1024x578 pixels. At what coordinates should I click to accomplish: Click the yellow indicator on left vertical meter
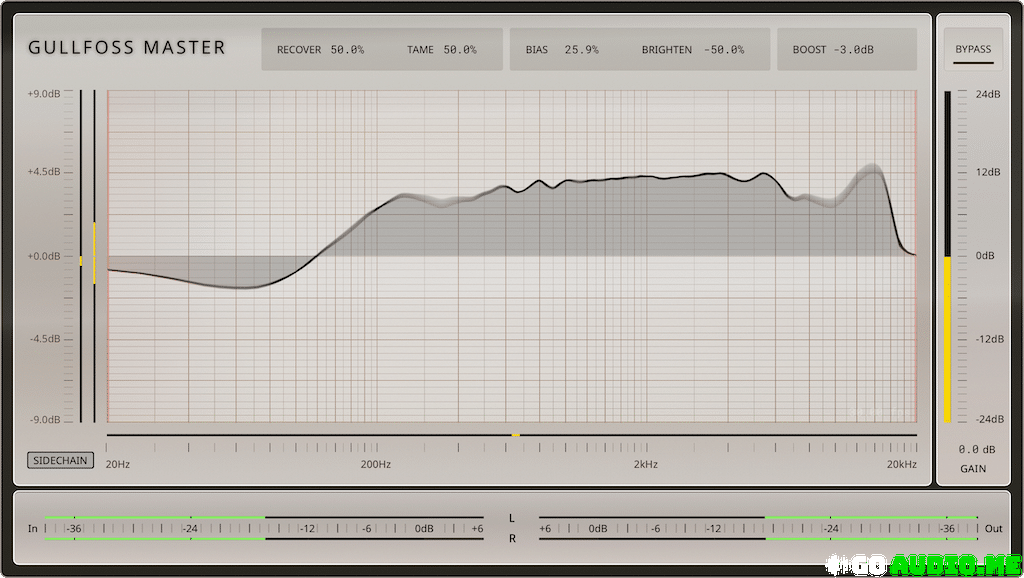coord(94,252)
